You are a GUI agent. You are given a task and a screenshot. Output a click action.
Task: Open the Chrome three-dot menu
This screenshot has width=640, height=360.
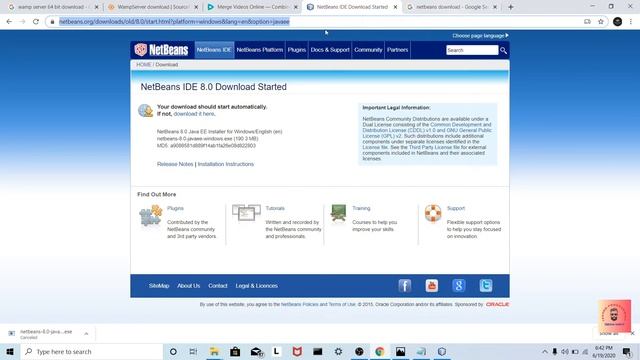631,22
